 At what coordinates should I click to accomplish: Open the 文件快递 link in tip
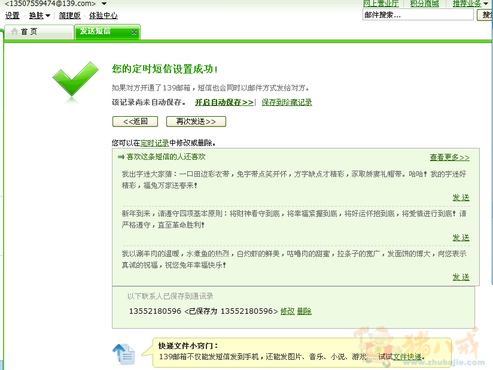click(407, 357)
